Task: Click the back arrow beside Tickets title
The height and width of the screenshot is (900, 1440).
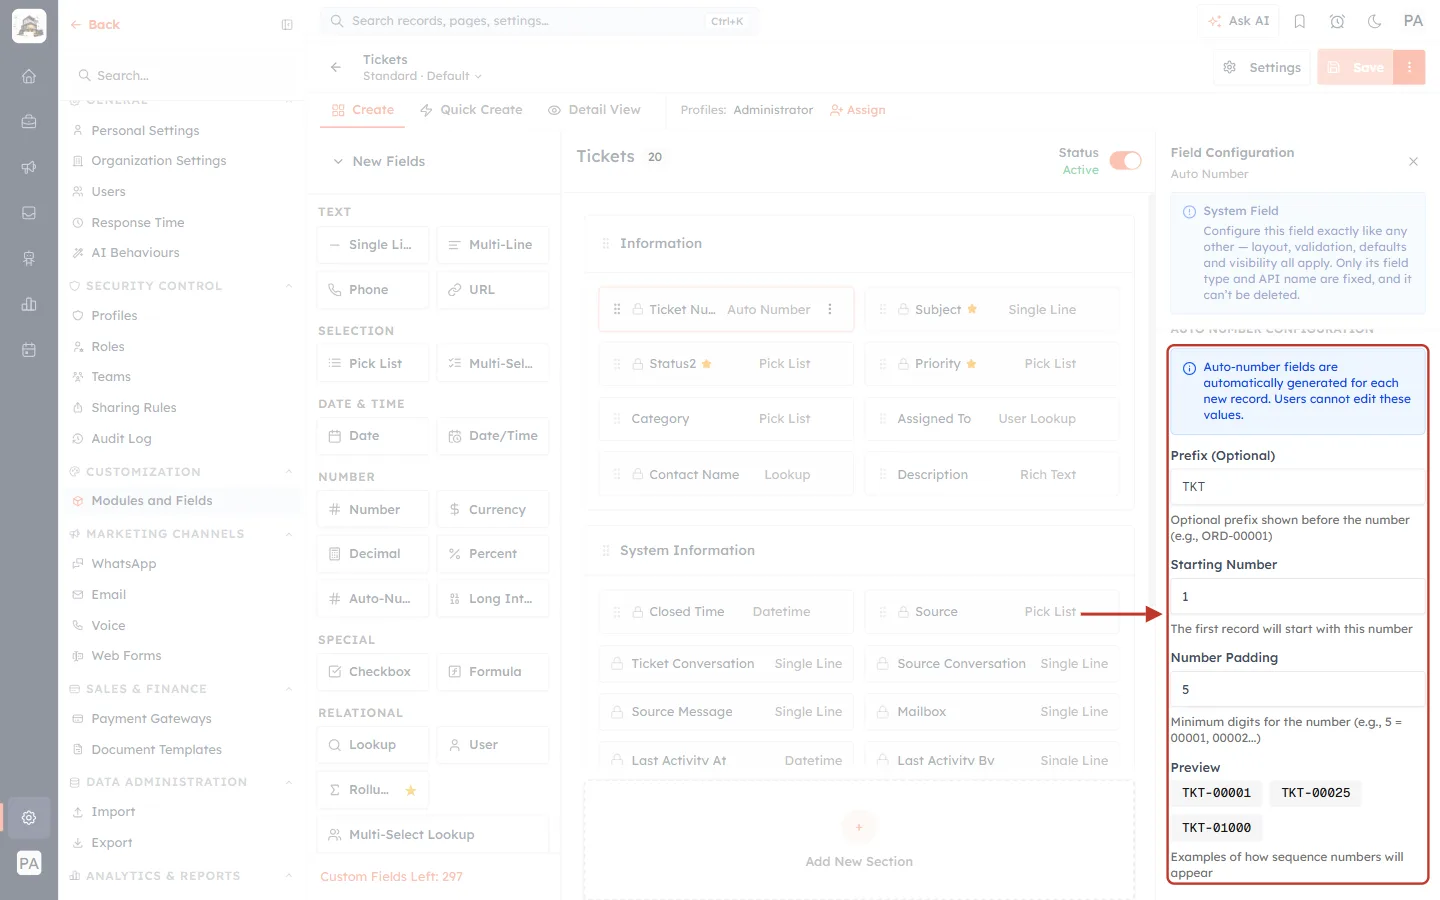Action: (x=336, y=67)
